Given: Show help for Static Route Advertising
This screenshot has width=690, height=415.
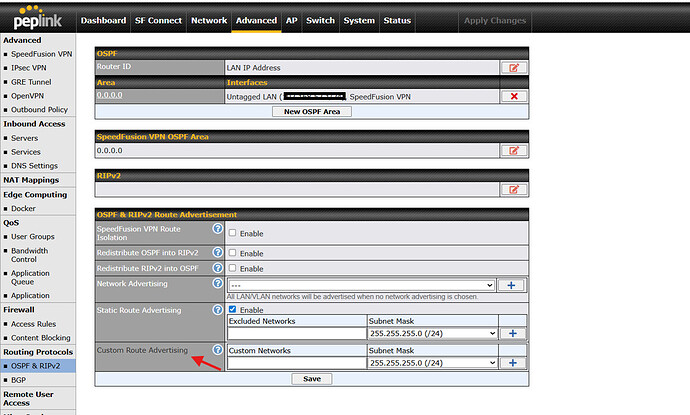Looking at the screenshot, I should tap(217, 310).
